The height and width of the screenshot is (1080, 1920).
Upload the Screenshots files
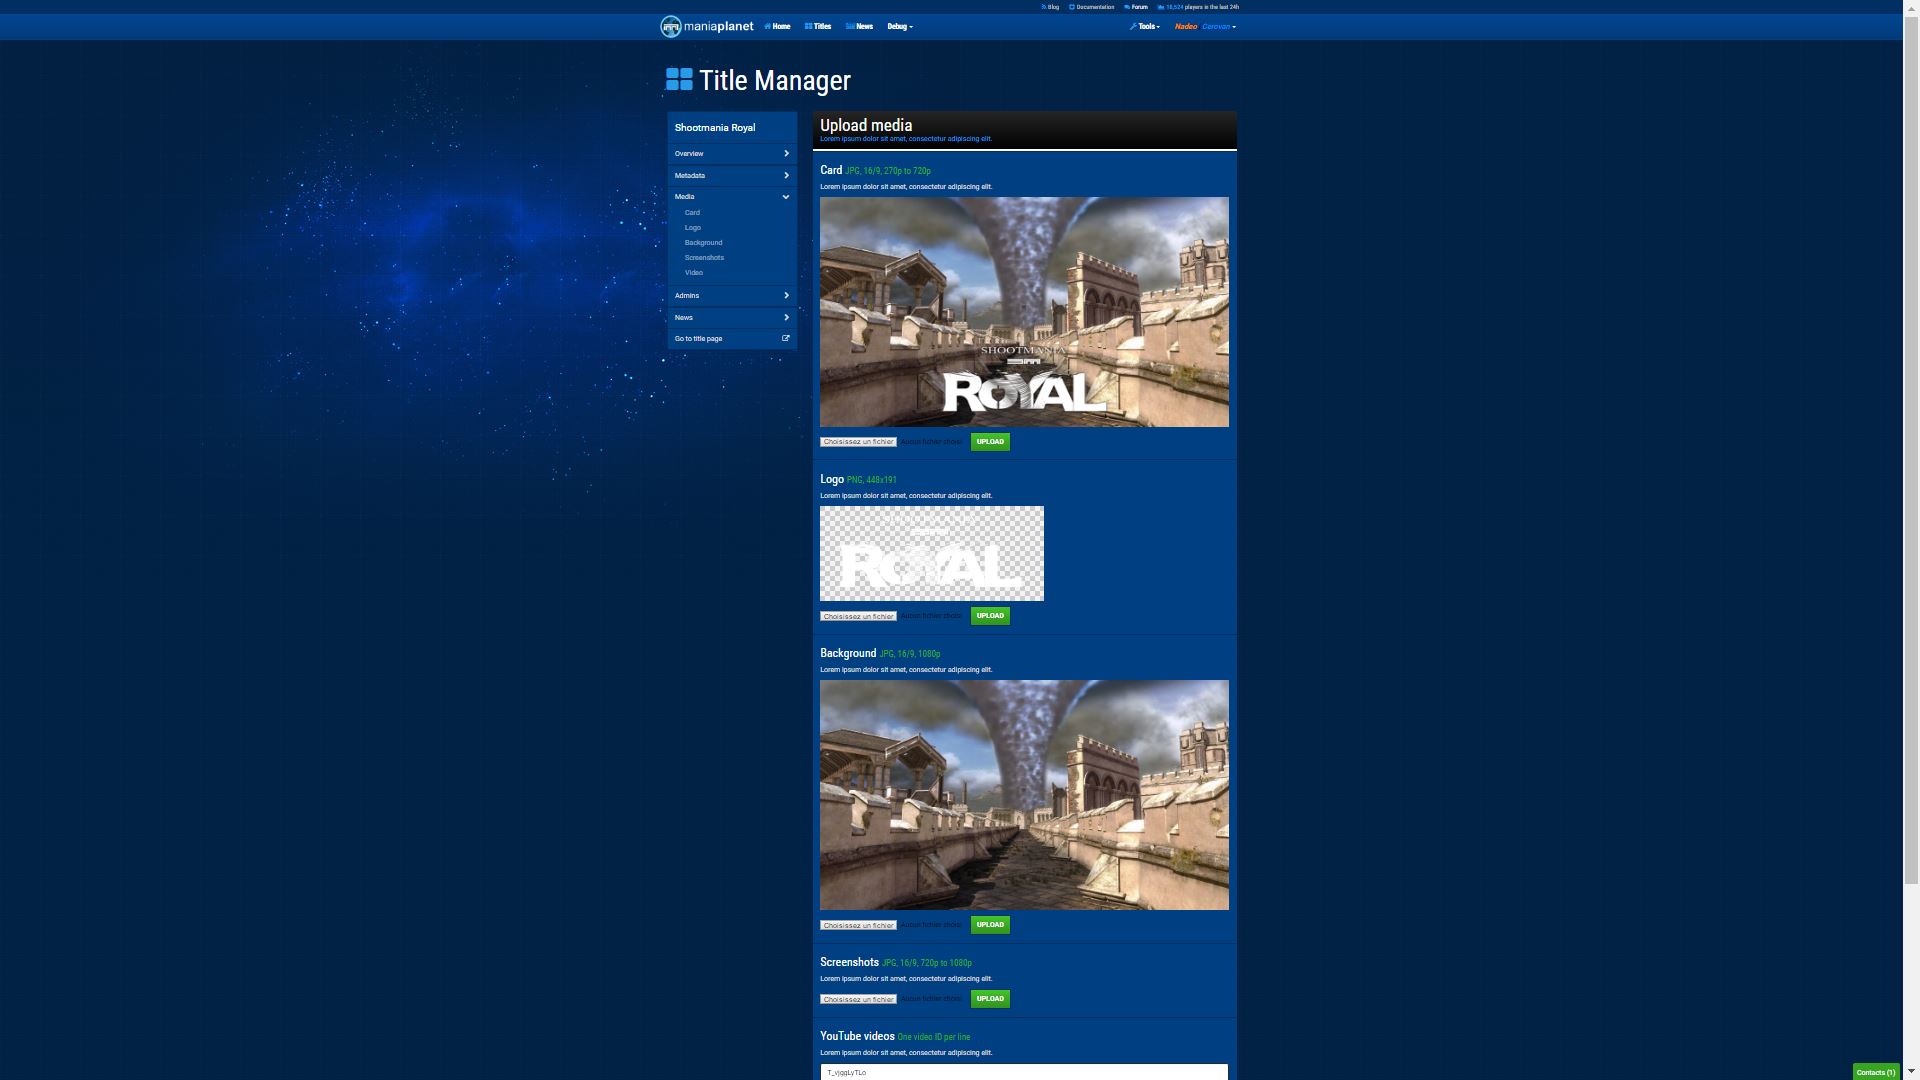click(x=990, y=999)
